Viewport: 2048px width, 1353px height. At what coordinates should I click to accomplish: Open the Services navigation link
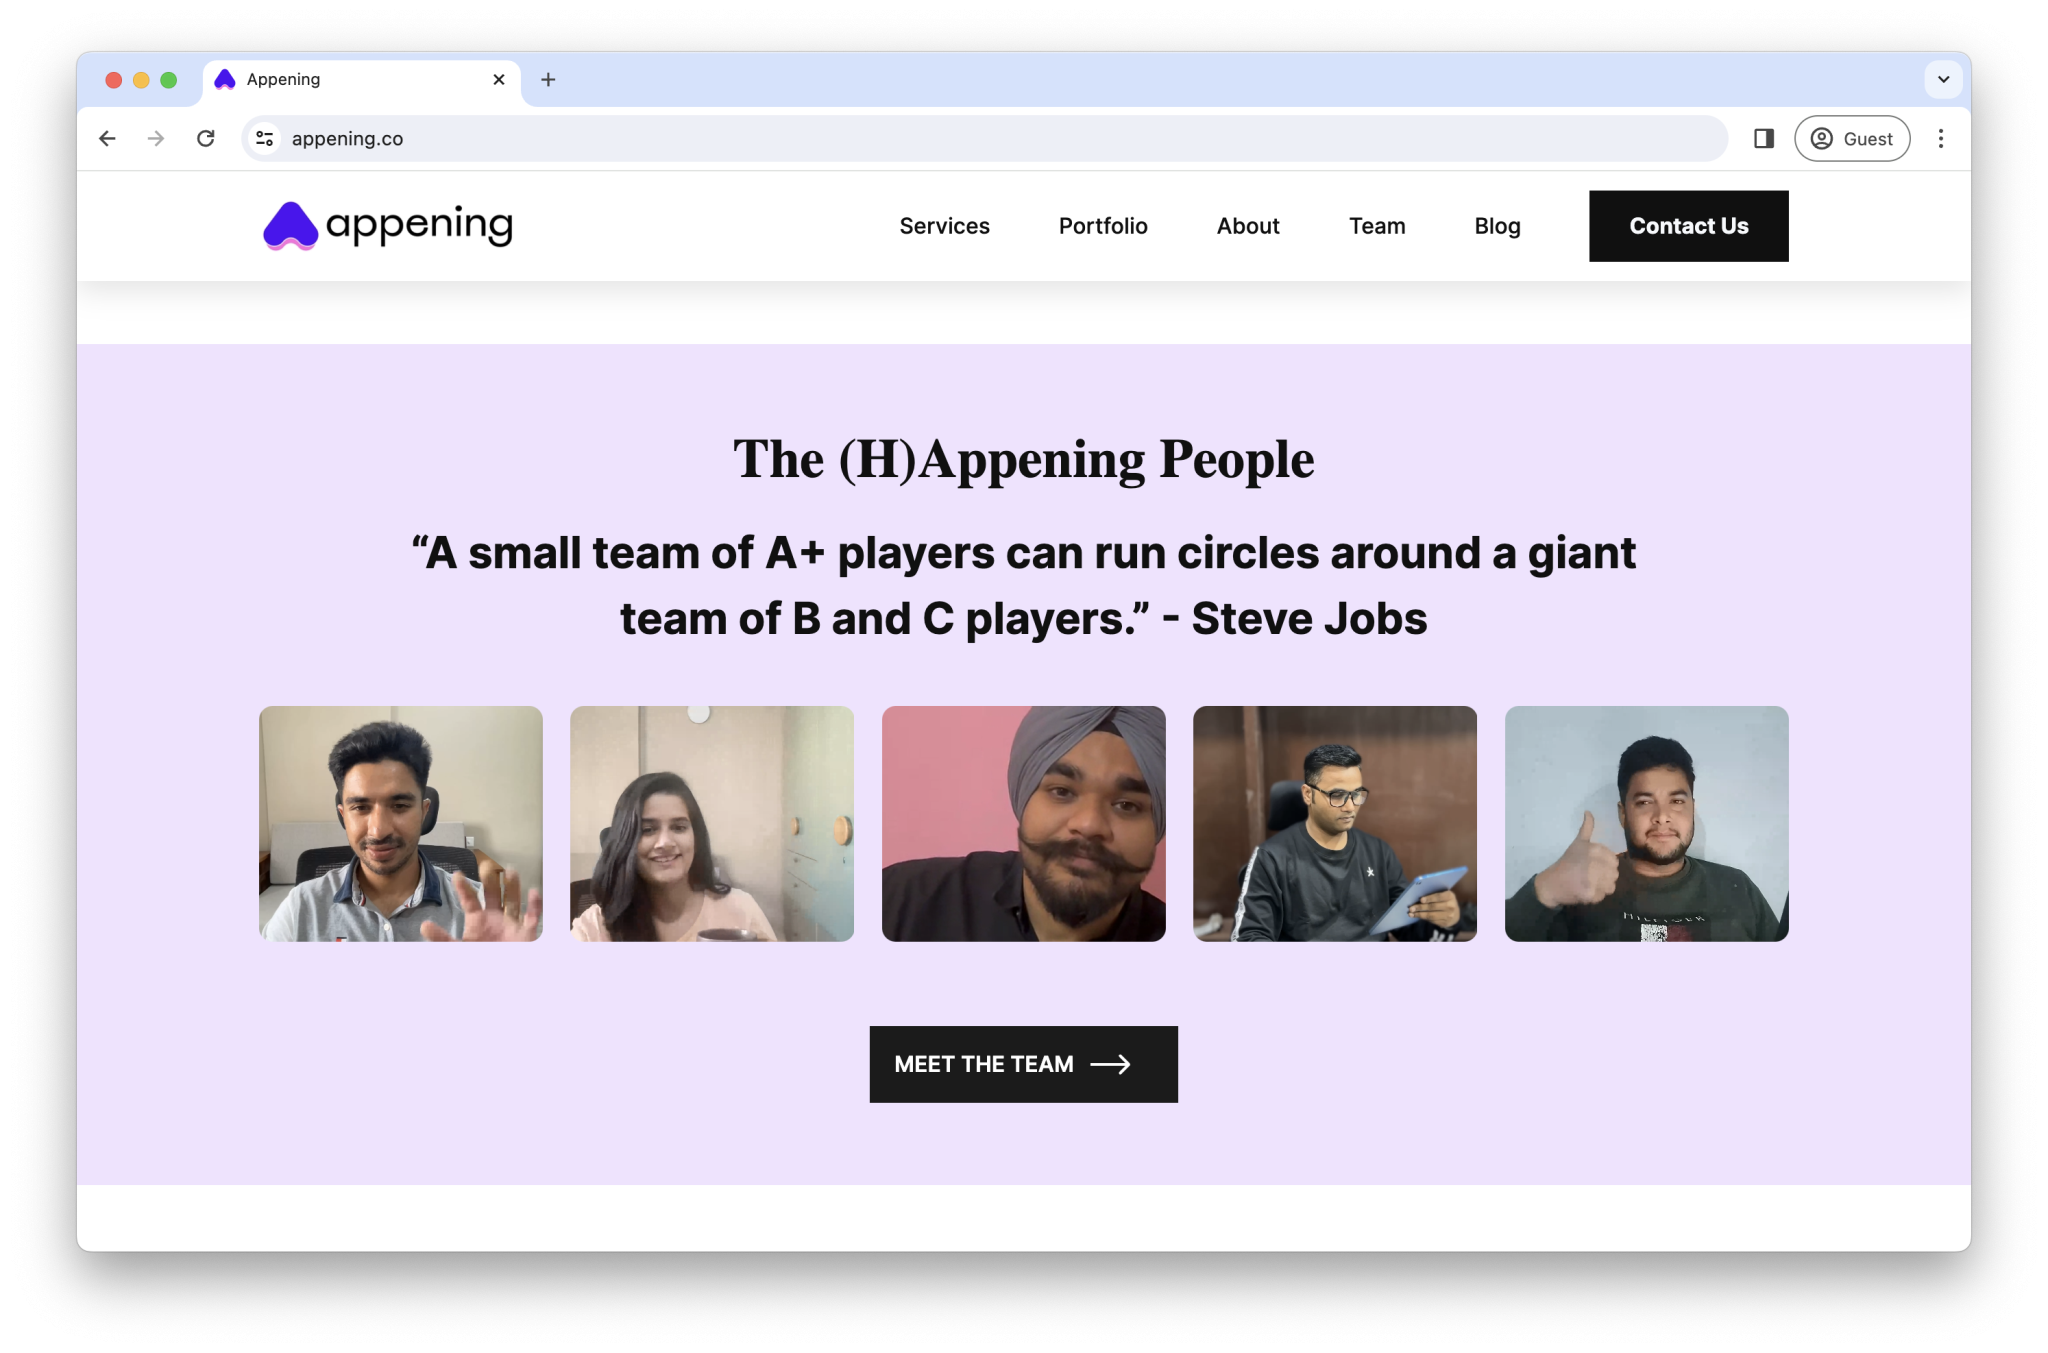[944, 226]
